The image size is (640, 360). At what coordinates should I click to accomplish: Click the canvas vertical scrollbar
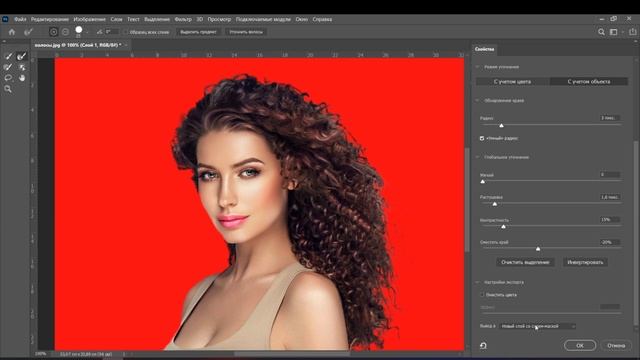[x=467, y=200]
